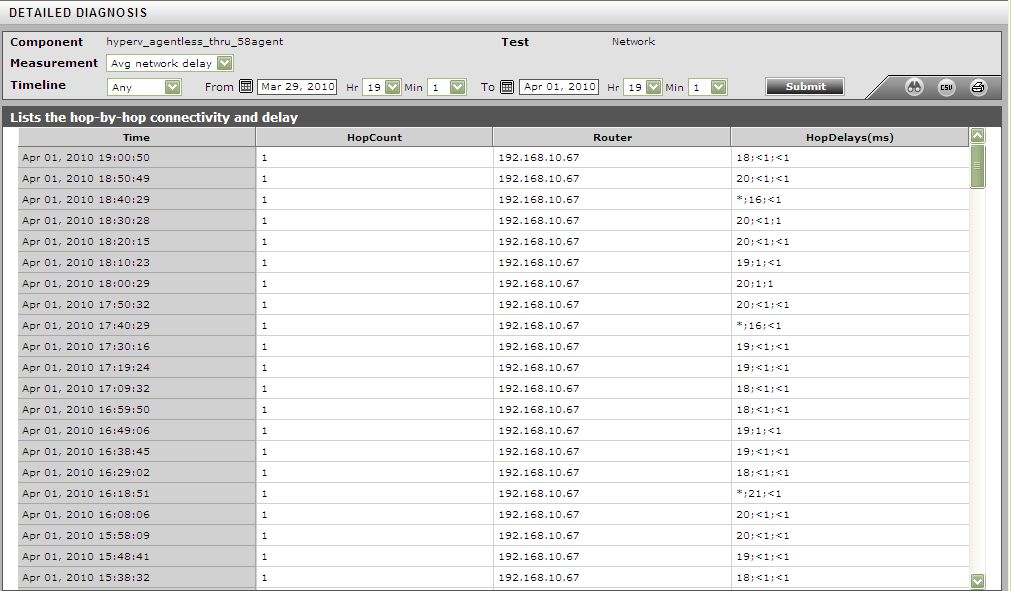This screenshot has height=591, width=1011.
Task: Click component name hyperv_agentless_thru_58agent
Action: (x=195, y=41)
